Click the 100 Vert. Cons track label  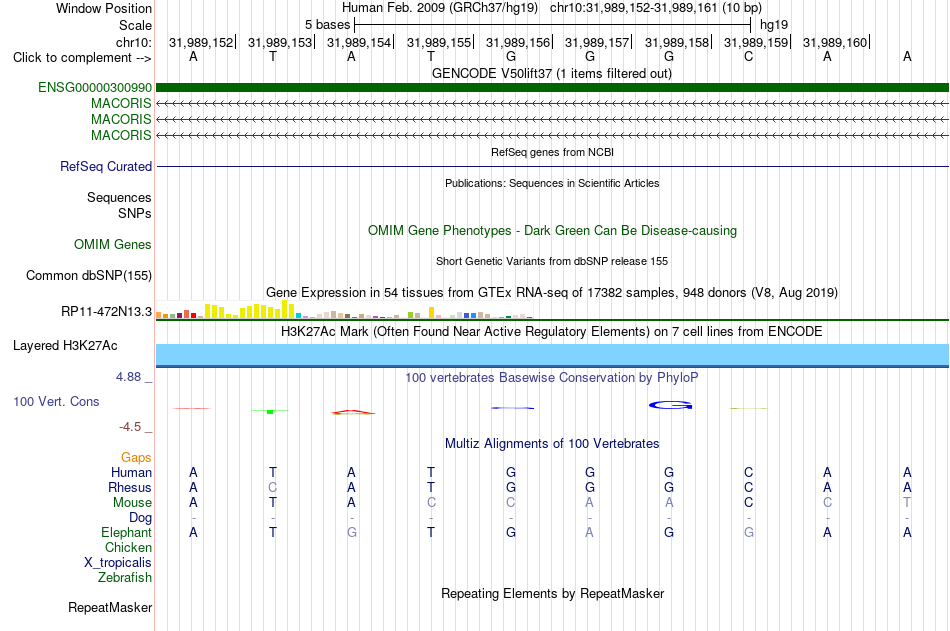click(56, 401)
